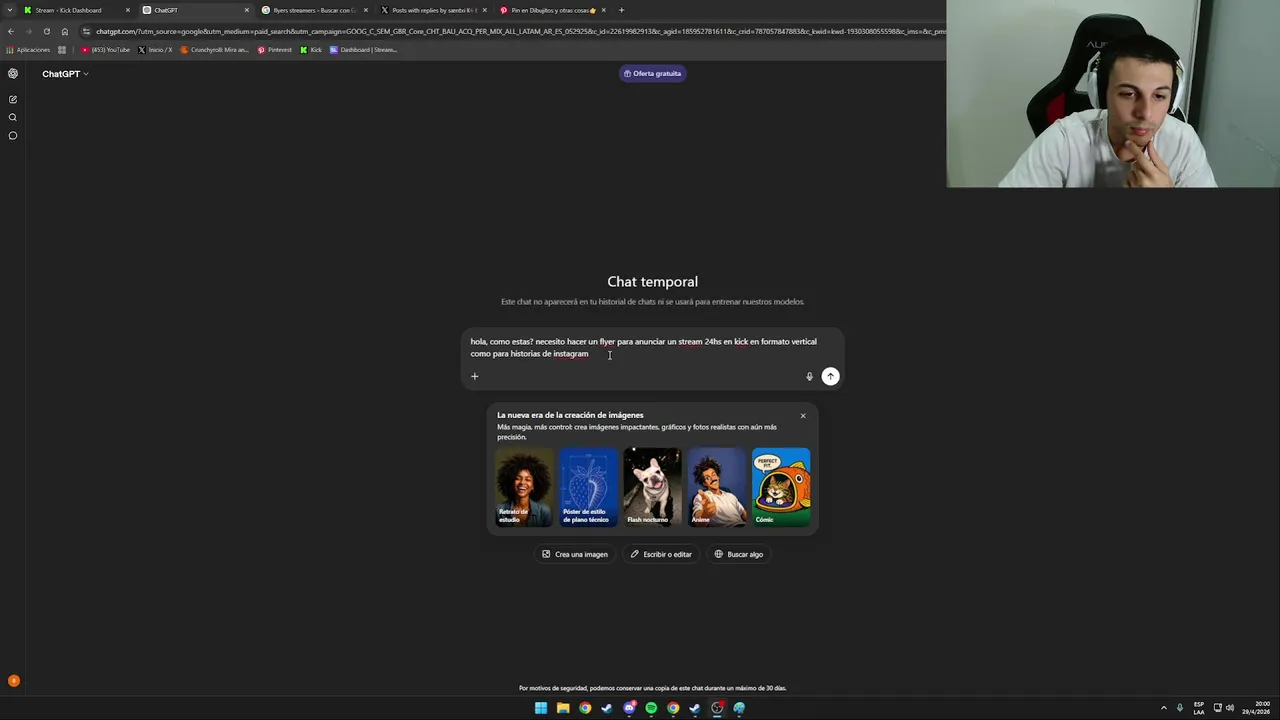Click the Oferta gratuita button
The image size is (1280, 720).
tap(652, 73)
